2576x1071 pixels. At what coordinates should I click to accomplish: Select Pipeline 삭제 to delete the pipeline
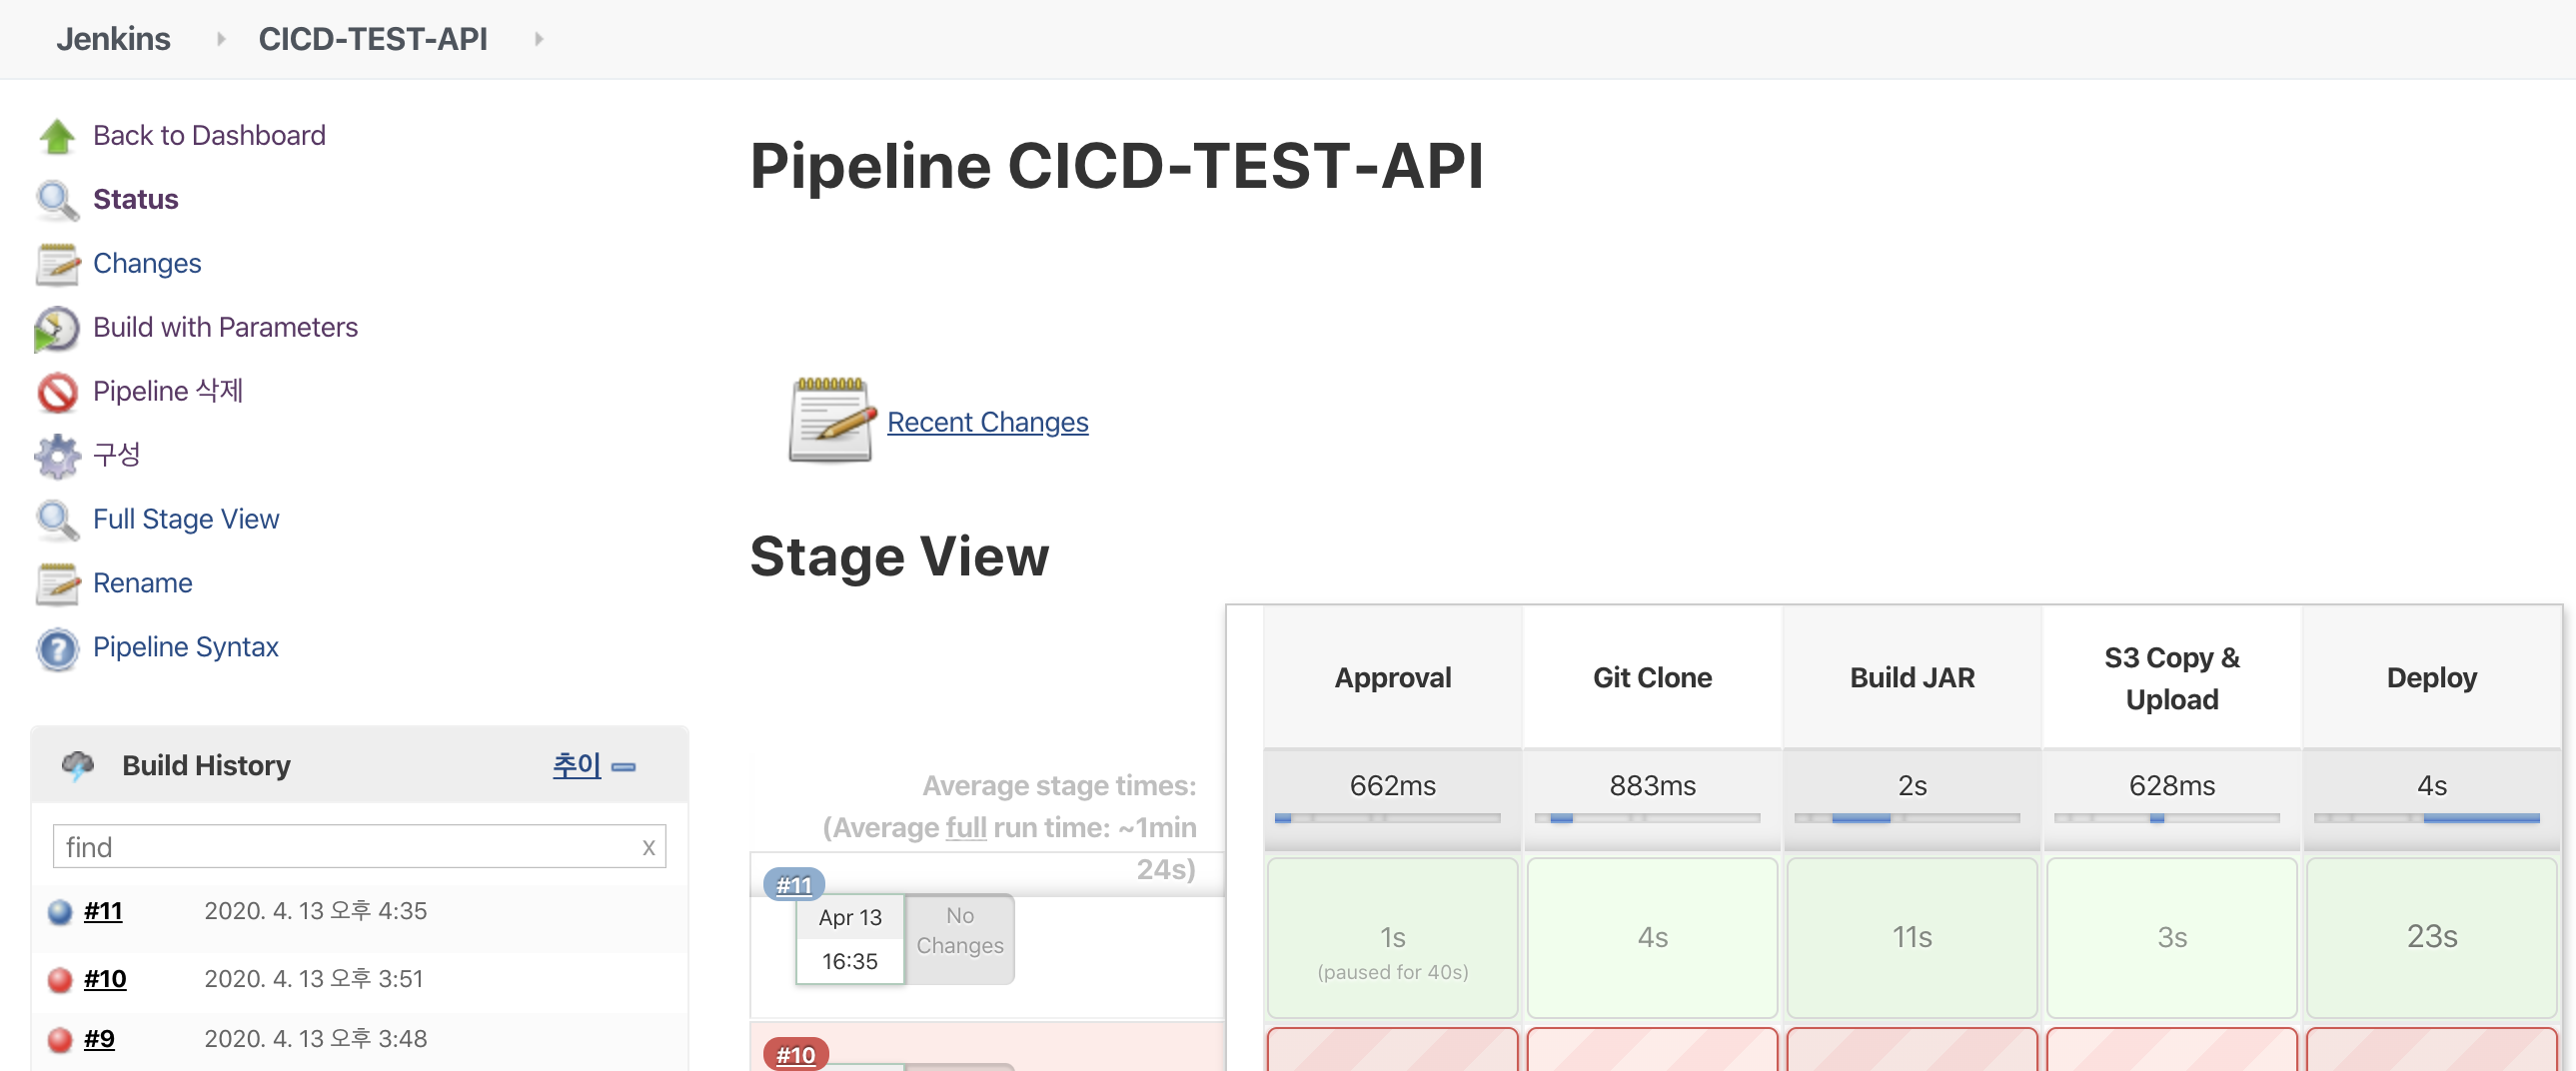coord(168,391)
